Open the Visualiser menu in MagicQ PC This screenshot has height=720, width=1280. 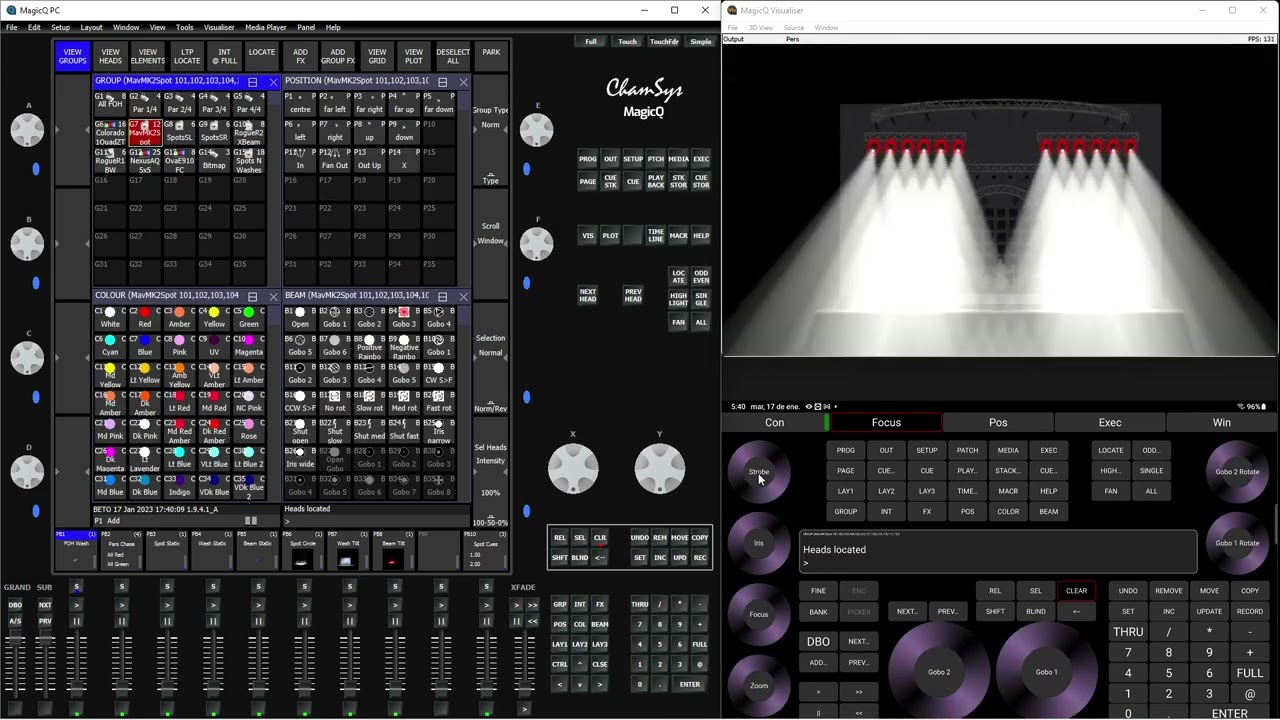(x=219, y=27)
